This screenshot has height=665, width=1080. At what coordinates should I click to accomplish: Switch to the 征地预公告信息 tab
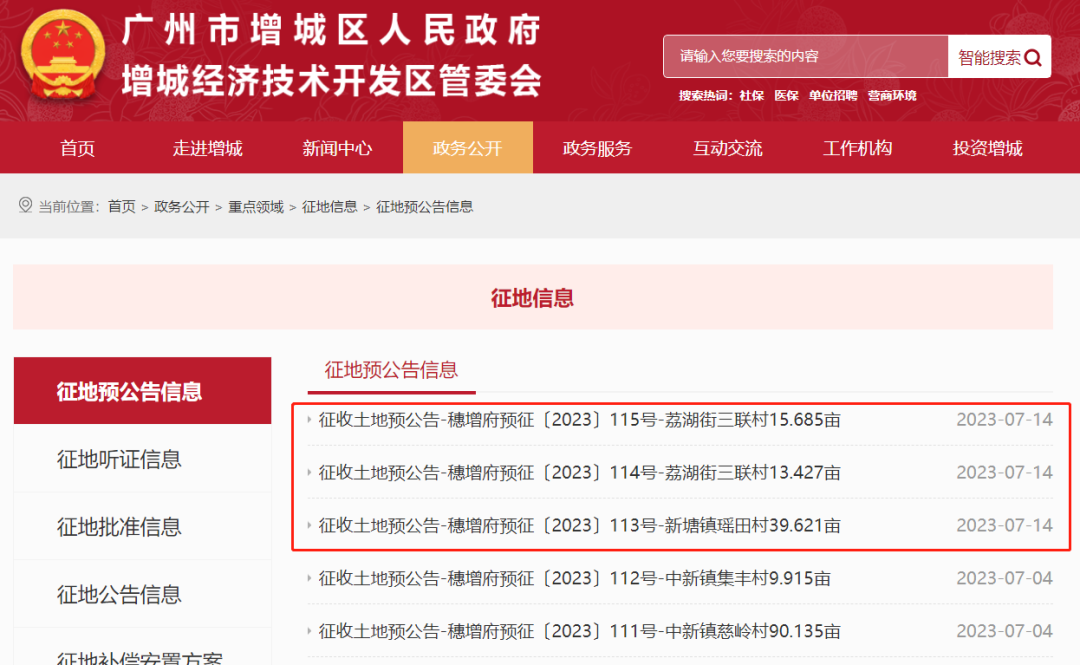pyautogui.click(x=394, y=371)
